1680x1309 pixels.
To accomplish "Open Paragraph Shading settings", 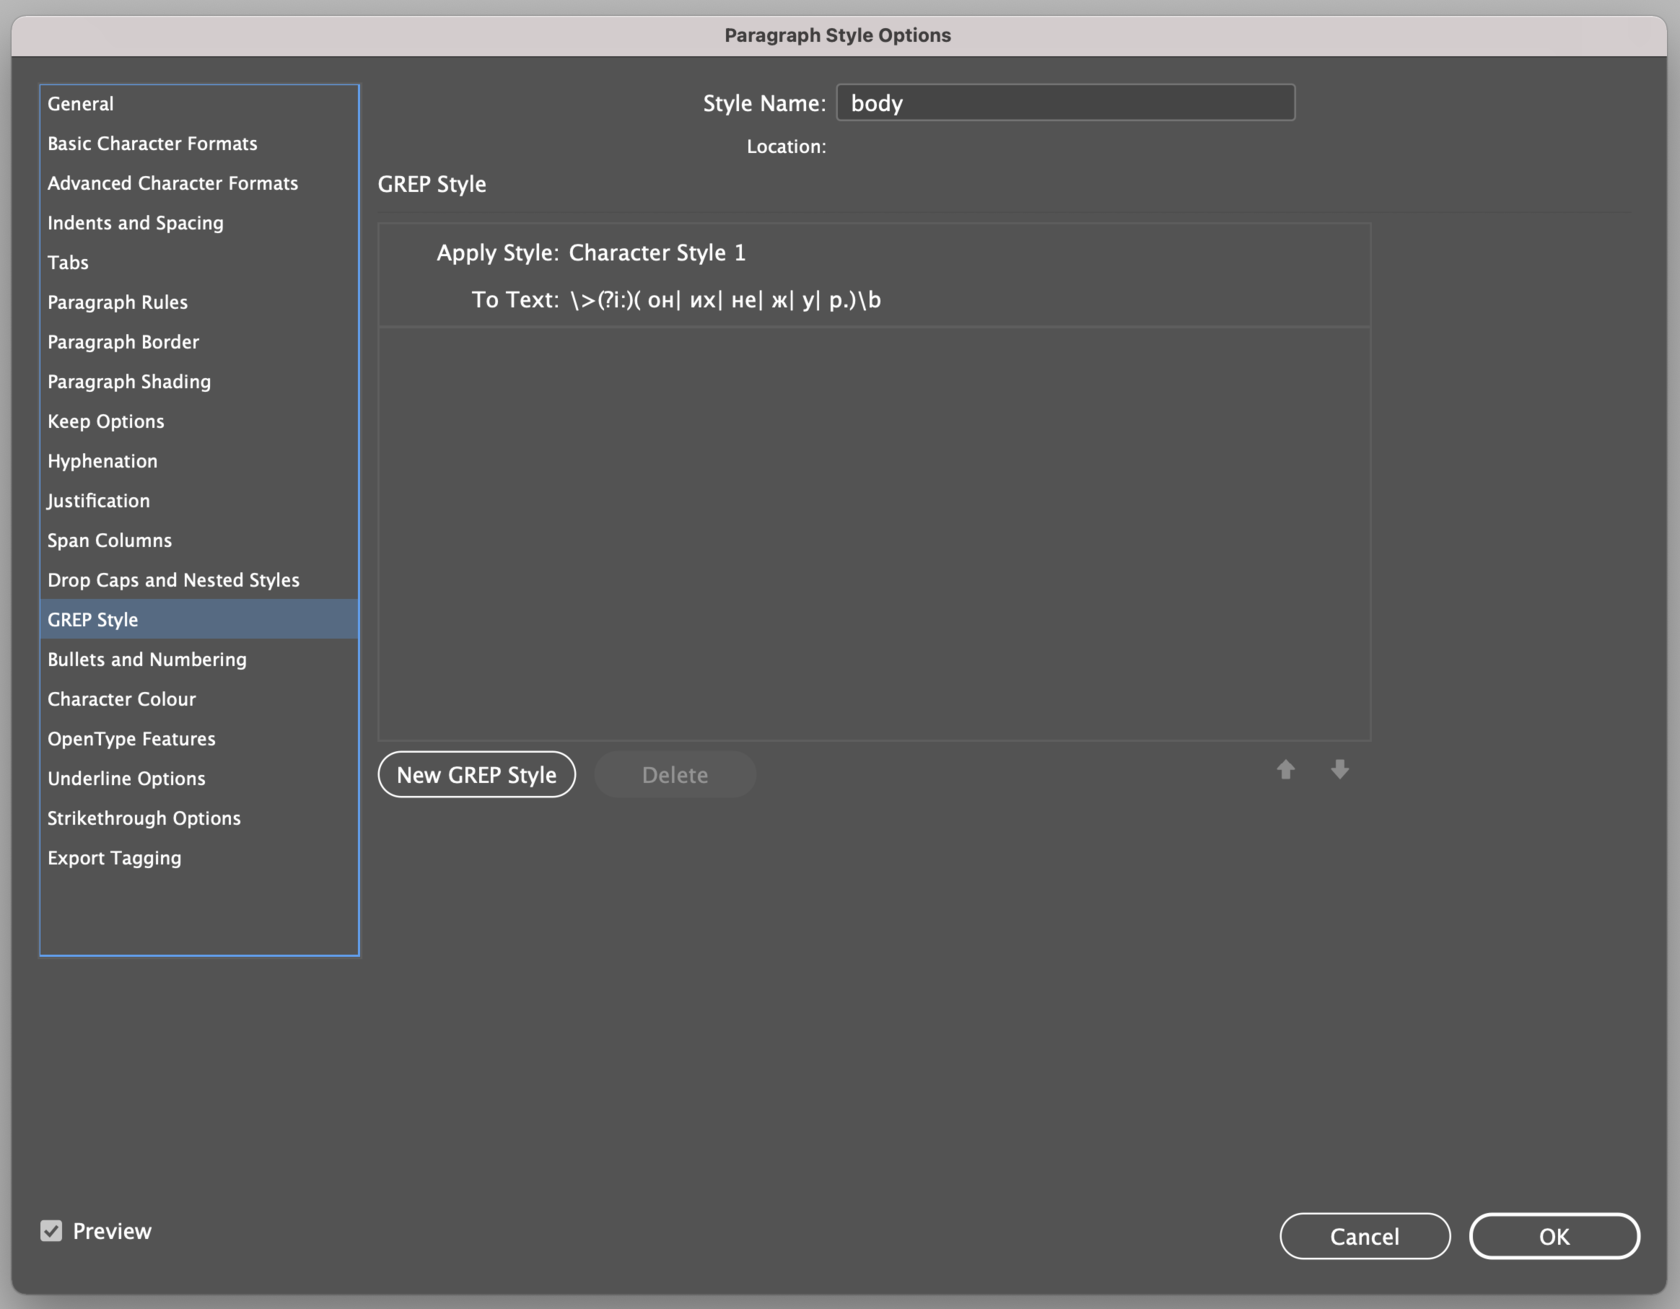I will pos(130,382).
